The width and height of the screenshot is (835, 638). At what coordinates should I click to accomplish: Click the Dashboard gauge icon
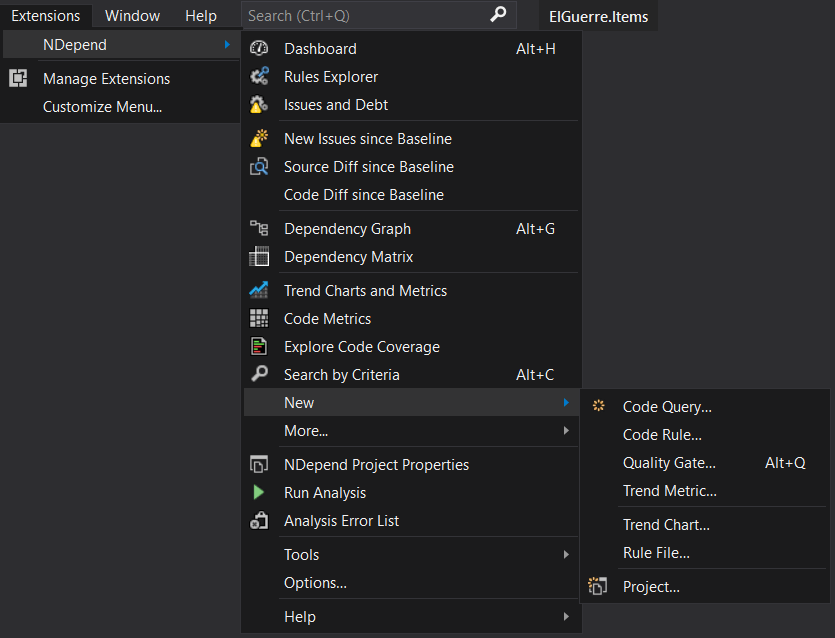tap(259, 49)
